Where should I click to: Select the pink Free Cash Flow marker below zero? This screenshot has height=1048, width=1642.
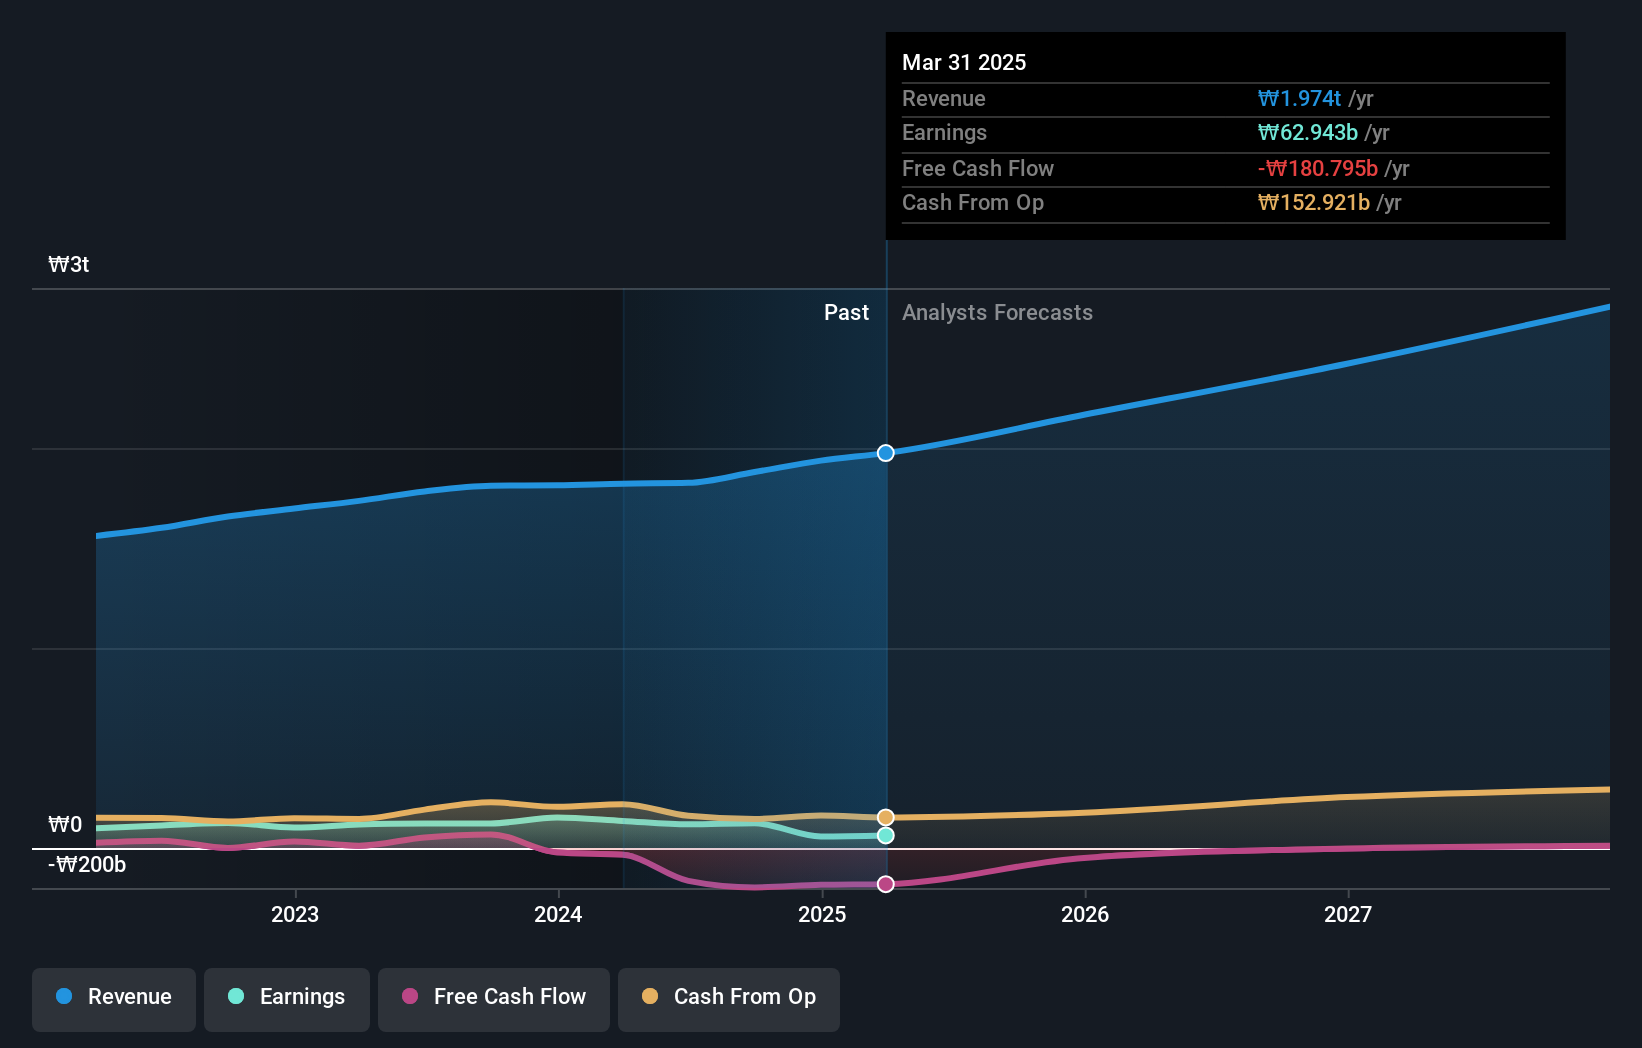(885, 883)
